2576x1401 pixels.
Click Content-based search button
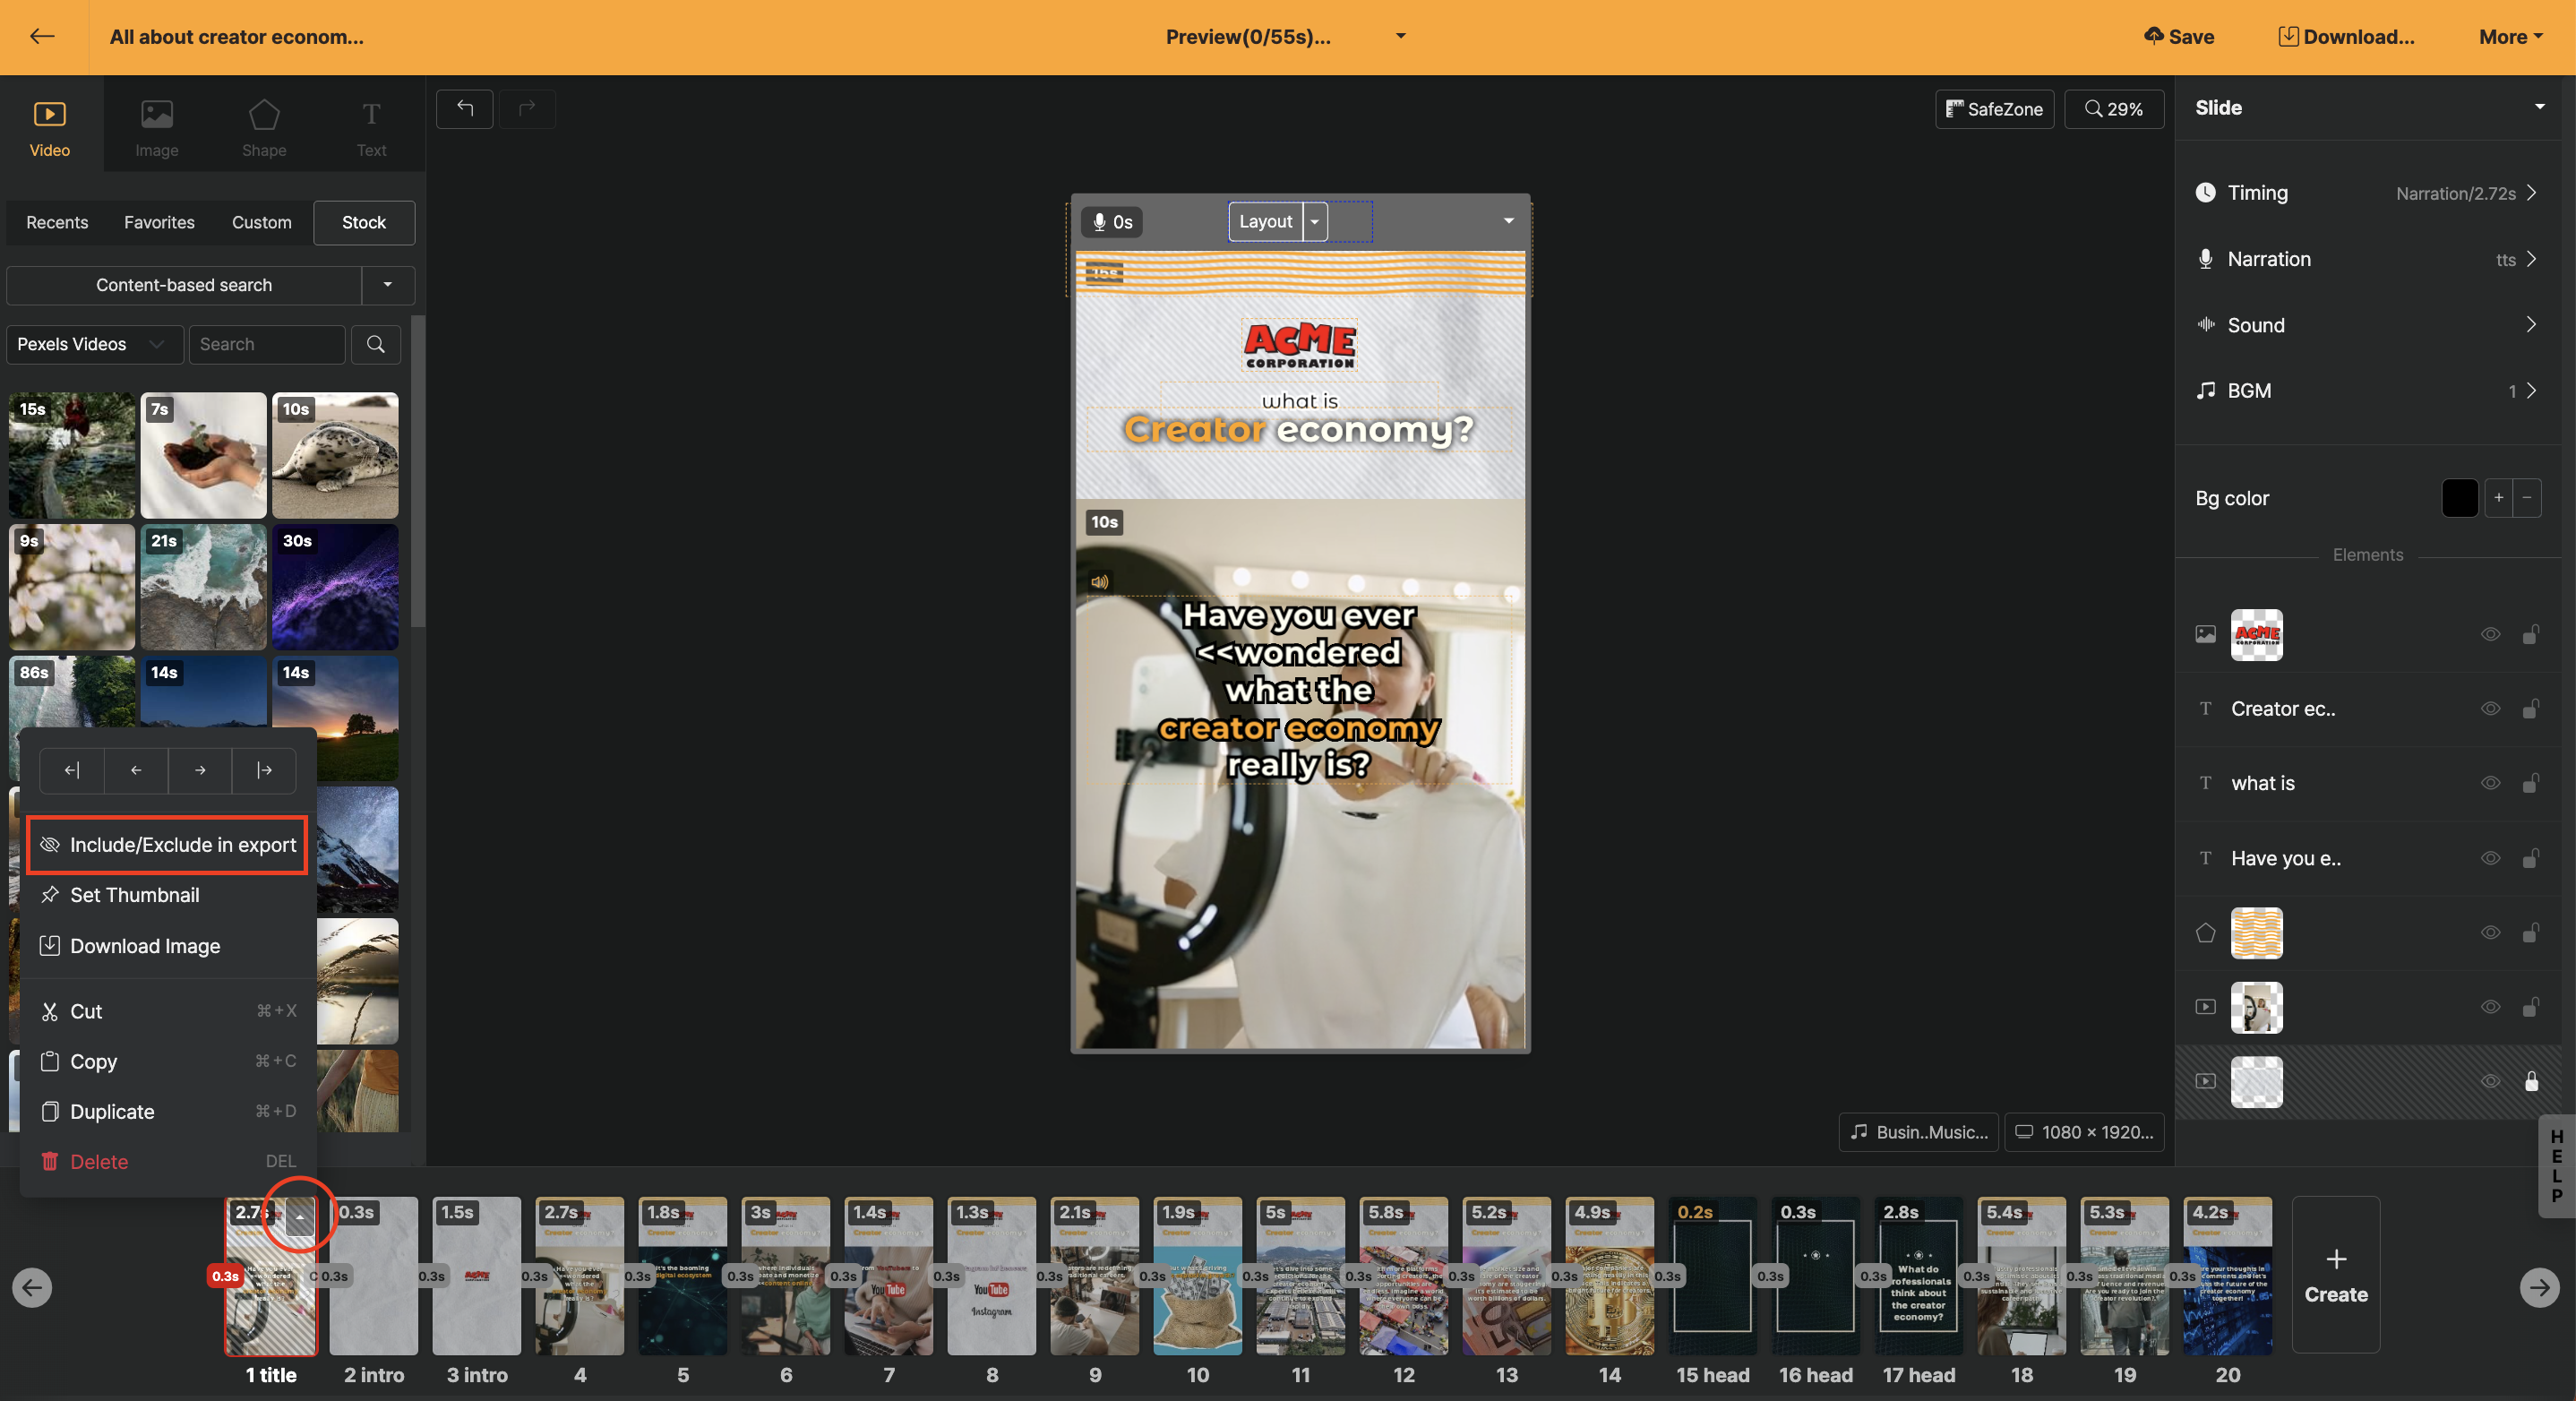point(184,285)
